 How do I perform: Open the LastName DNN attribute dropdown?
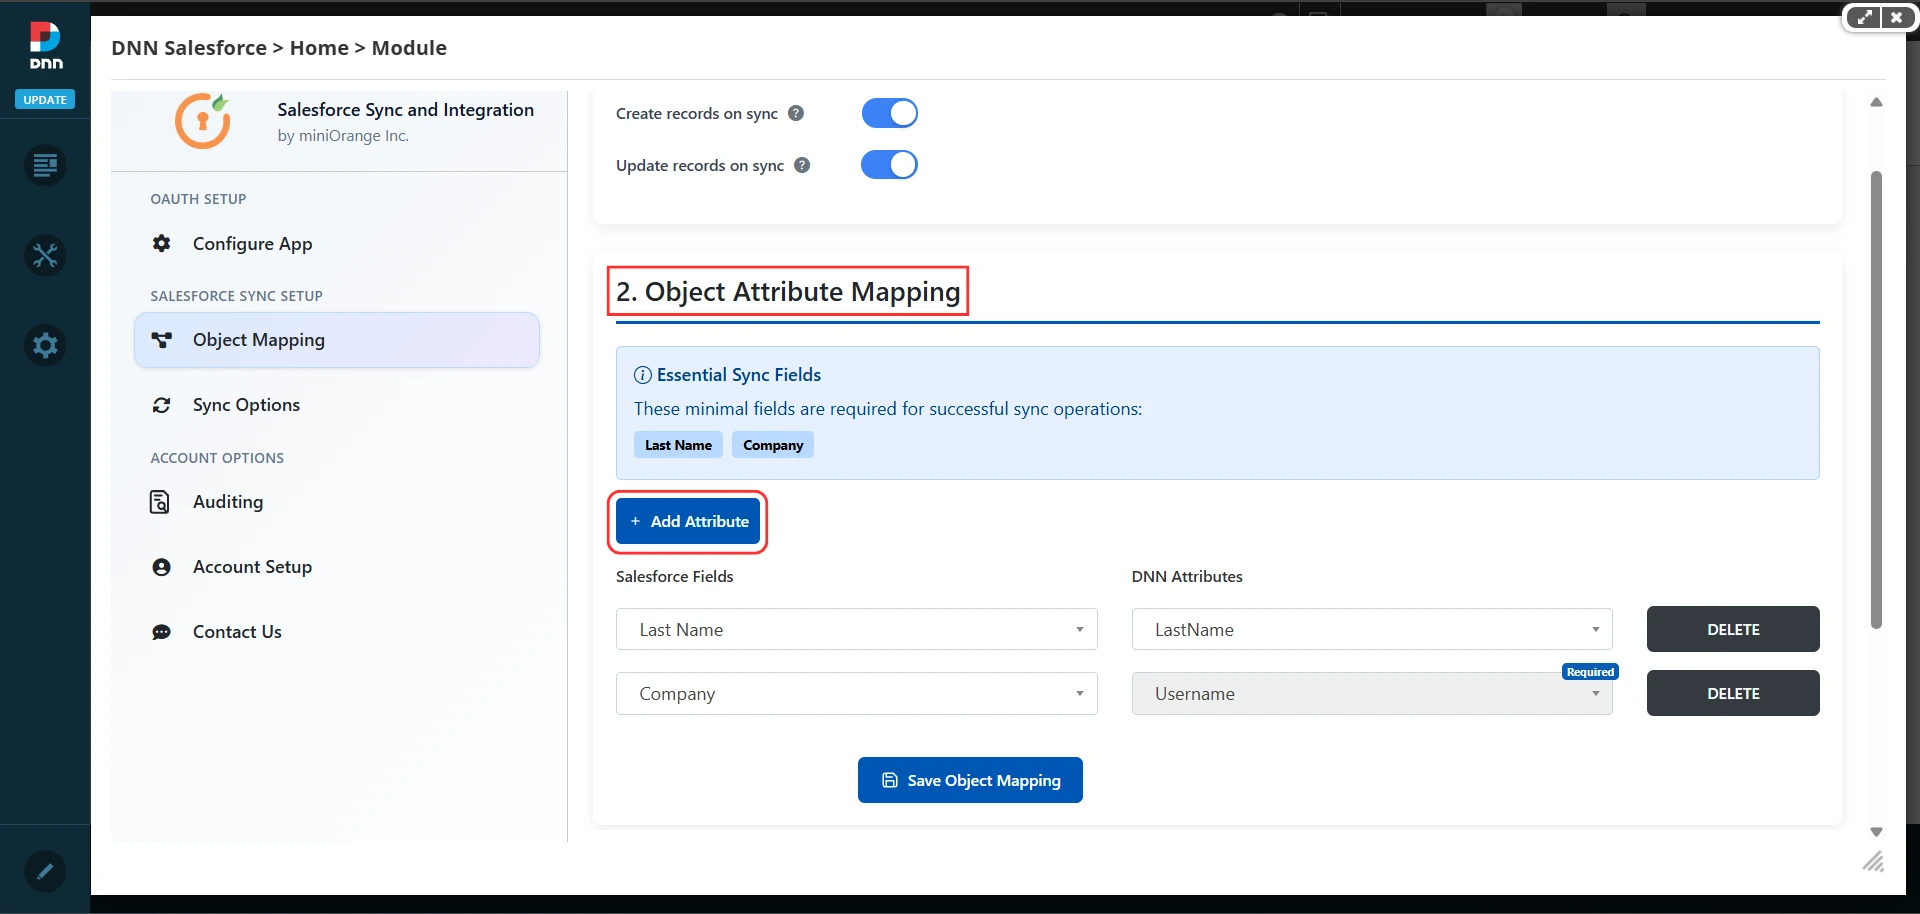pos(1372,629)
